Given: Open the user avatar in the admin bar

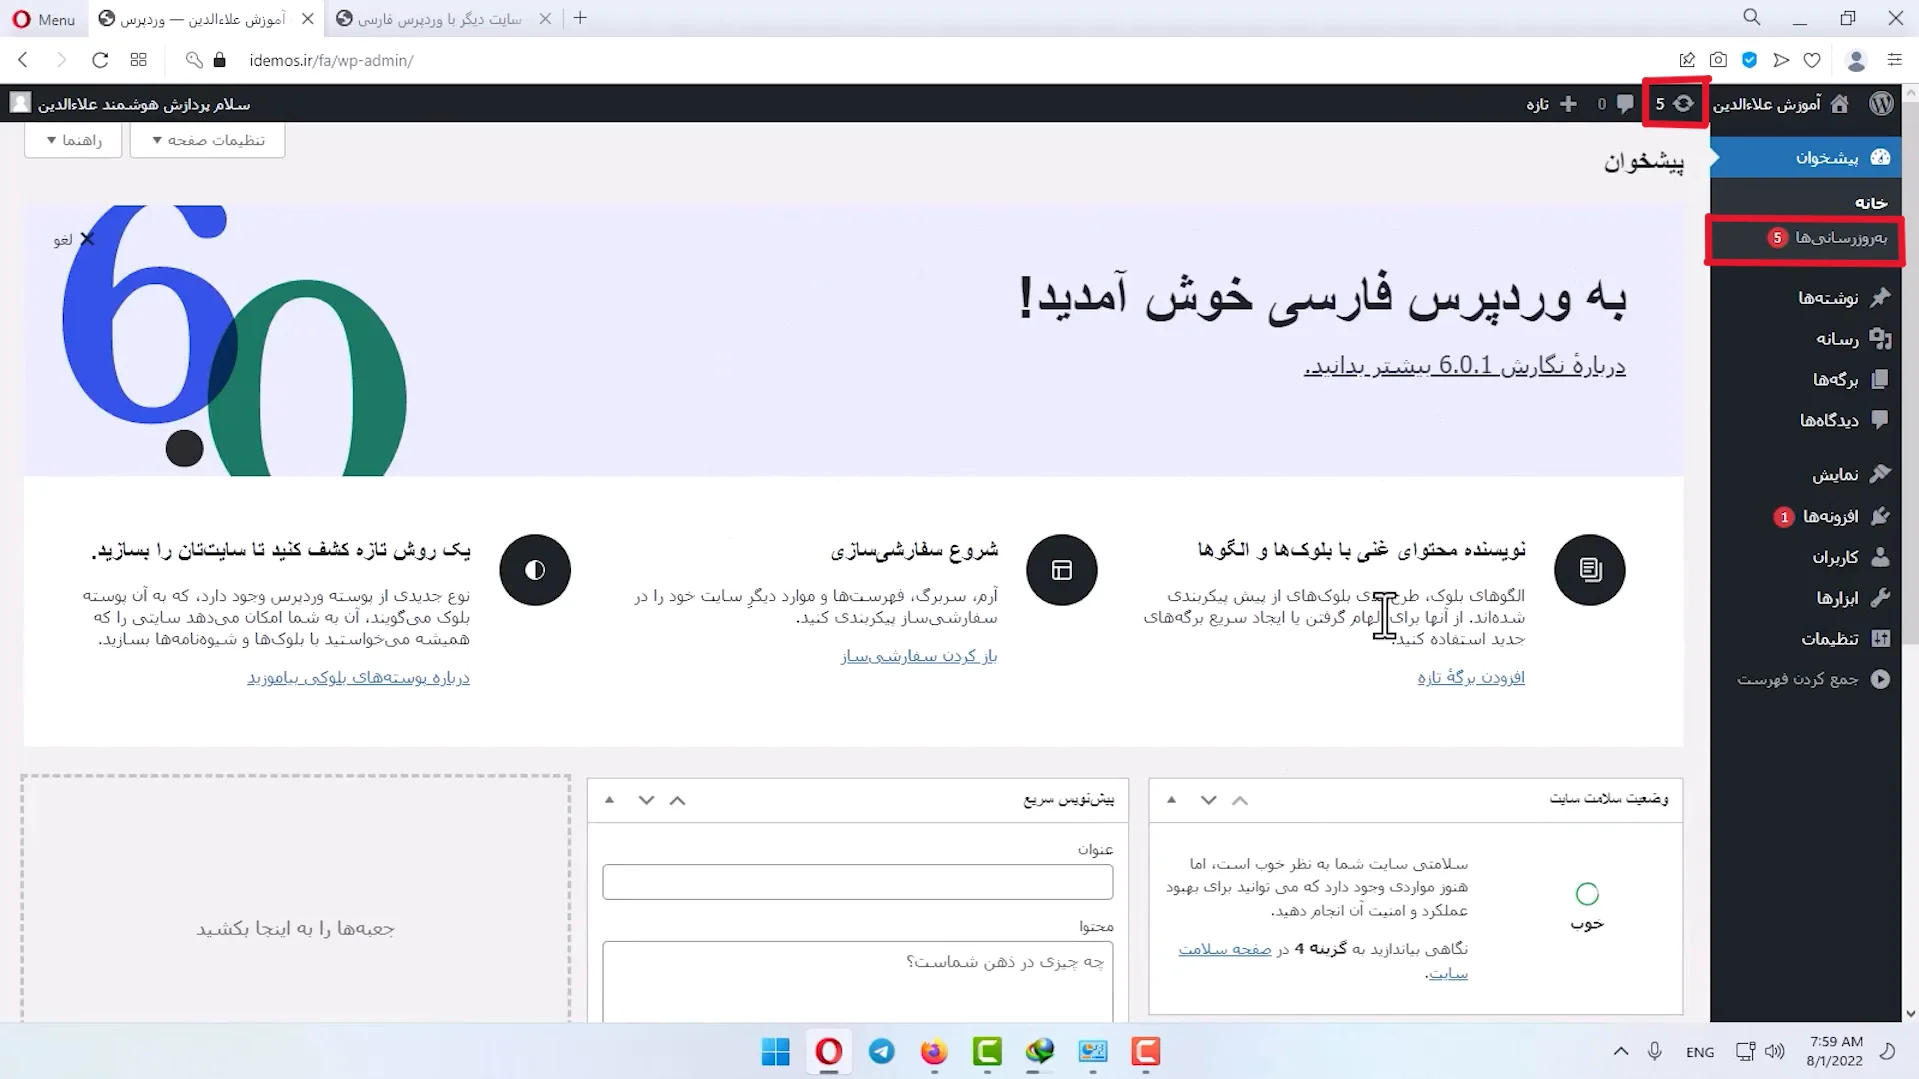Looking at the screenshot, I should pyautogui.click(x=20, y=103).
